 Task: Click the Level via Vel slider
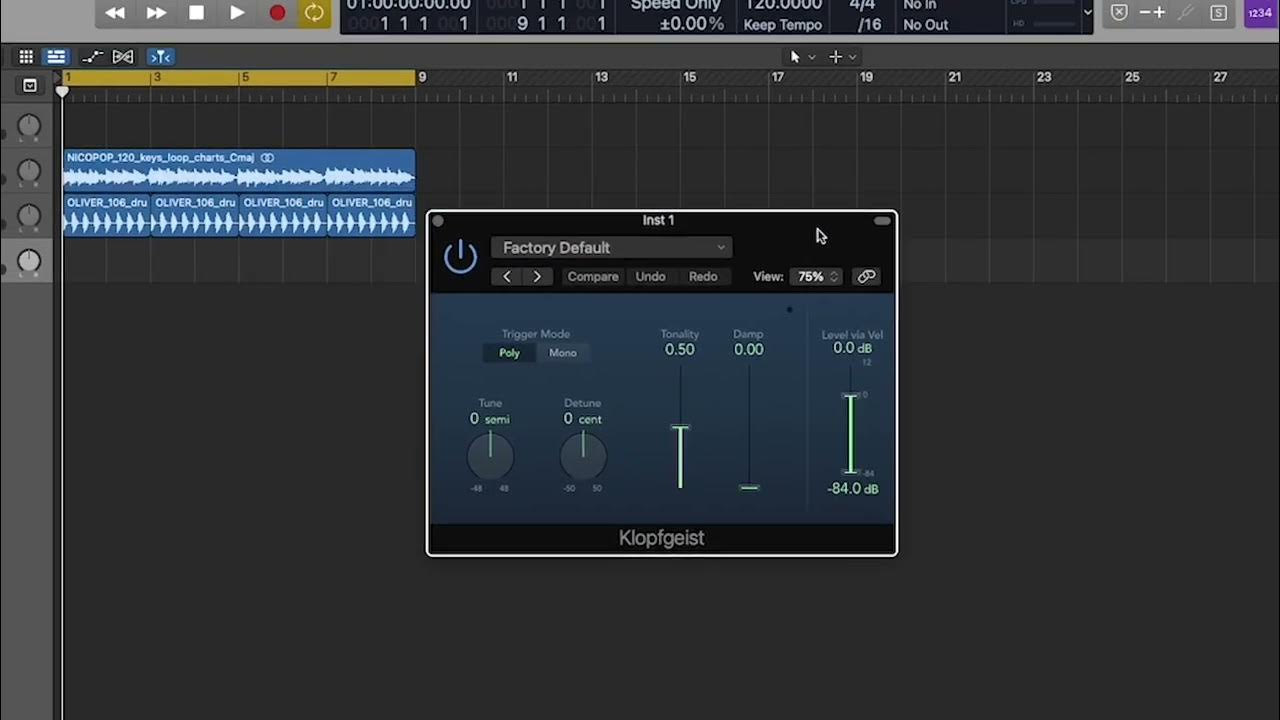pos(851,433)
